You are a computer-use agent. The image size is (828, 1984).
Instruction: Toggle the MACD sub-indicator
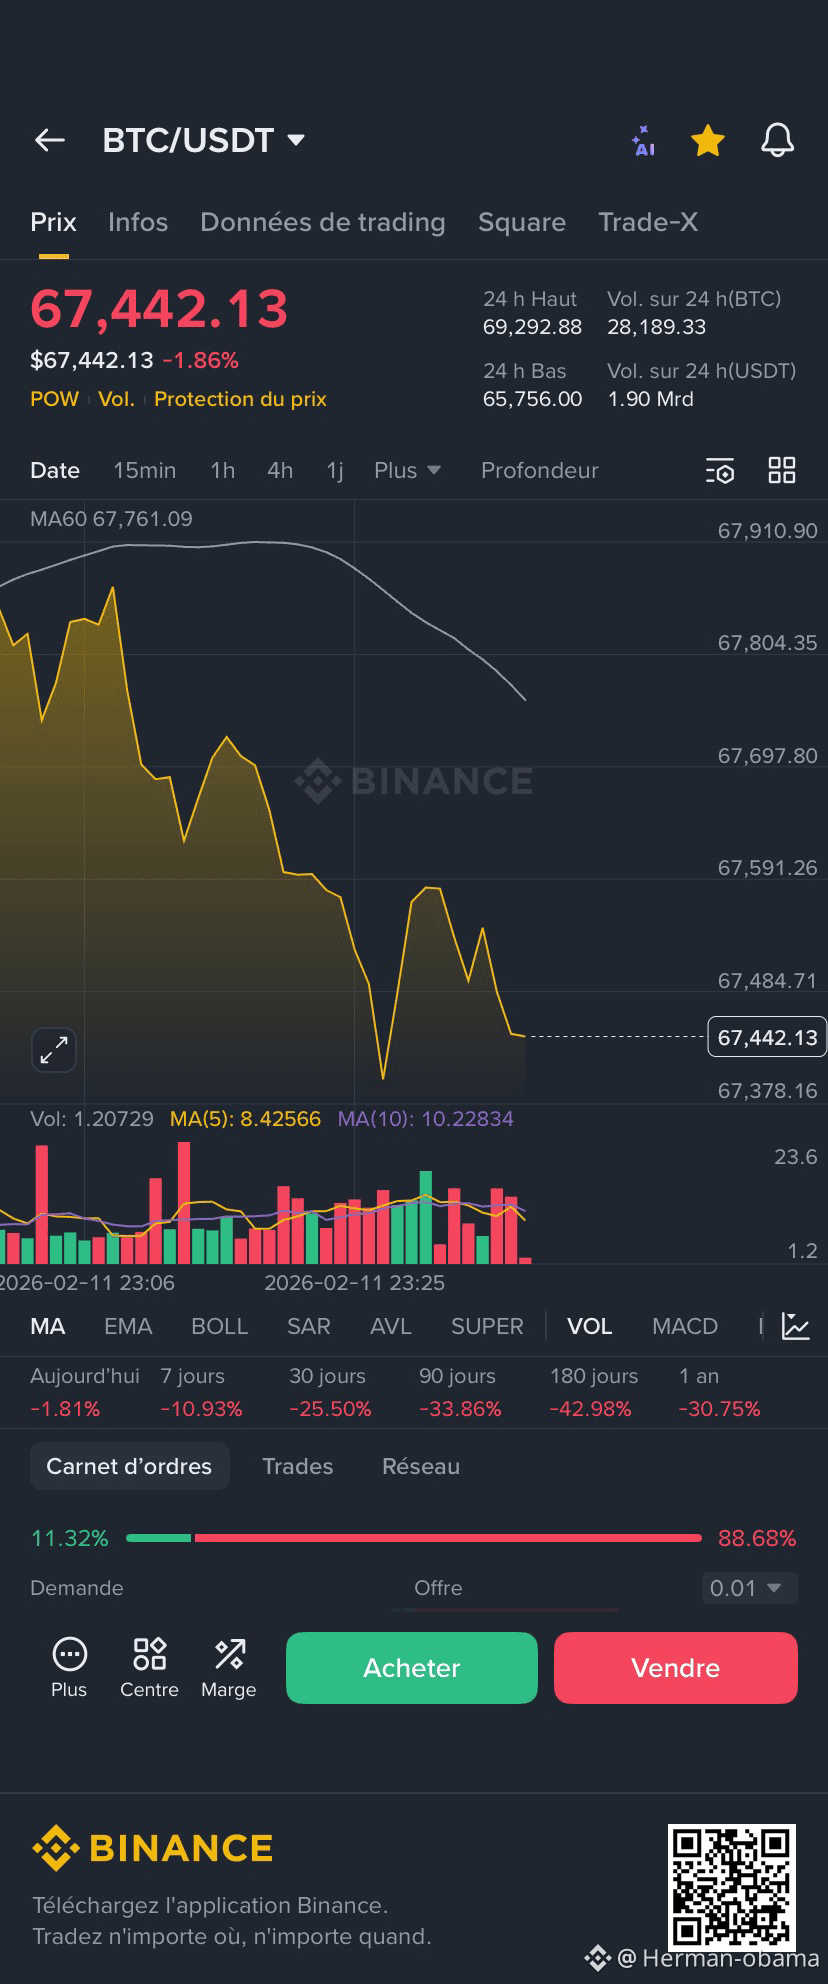(x=685, y=1326)
